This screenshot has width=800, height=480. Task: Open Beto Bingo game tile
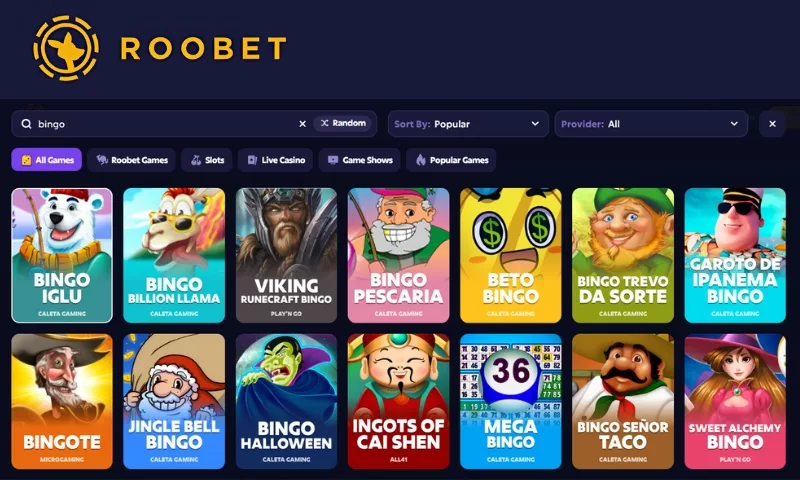(x=511, y=256)
